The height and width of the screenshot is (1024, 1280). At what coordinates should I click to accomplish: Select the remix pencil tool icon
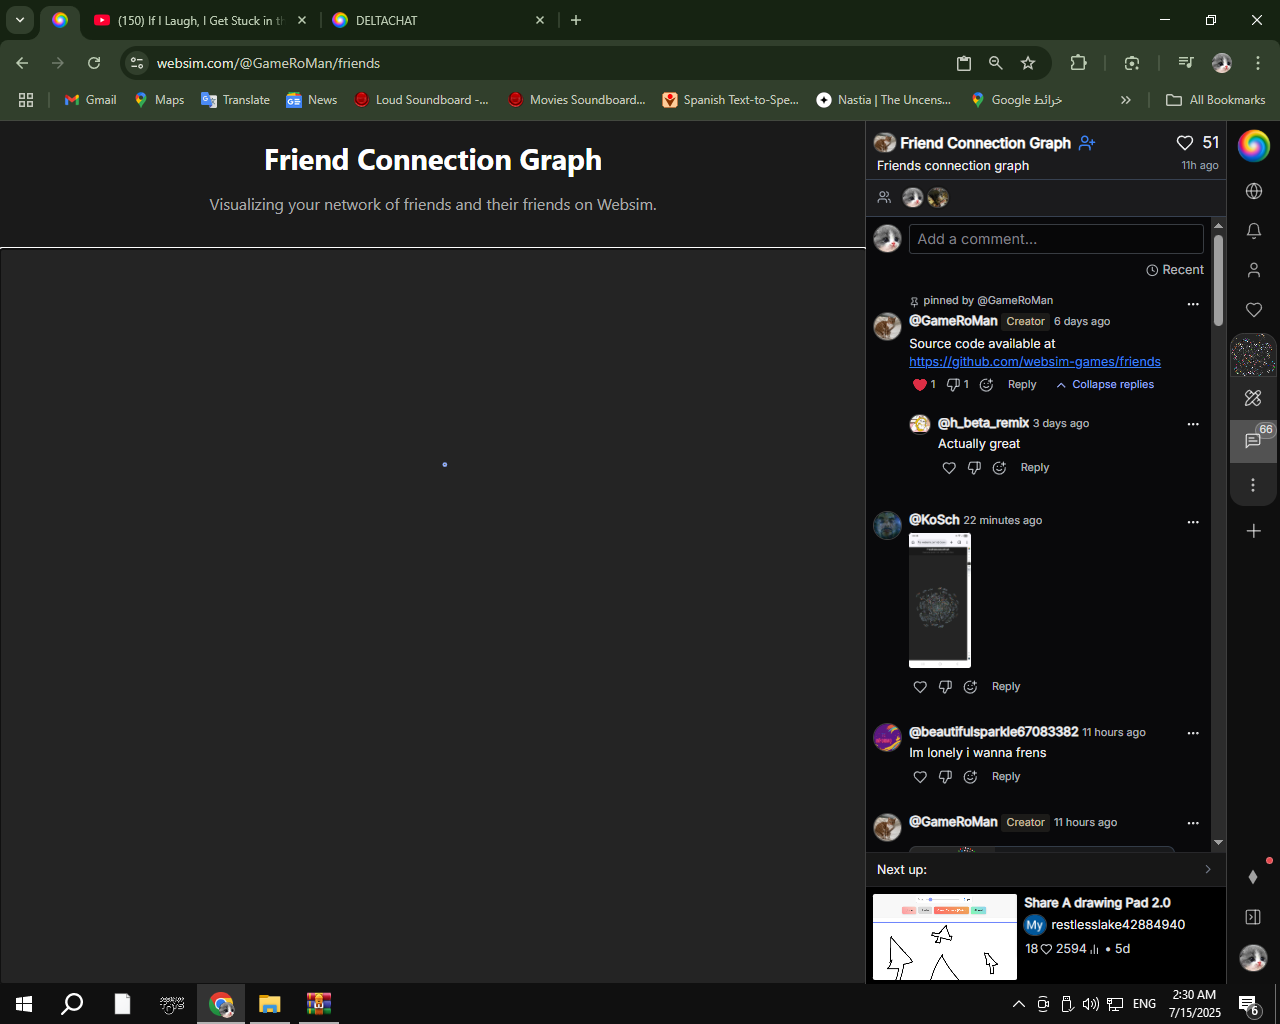(x=1252, y=398)
